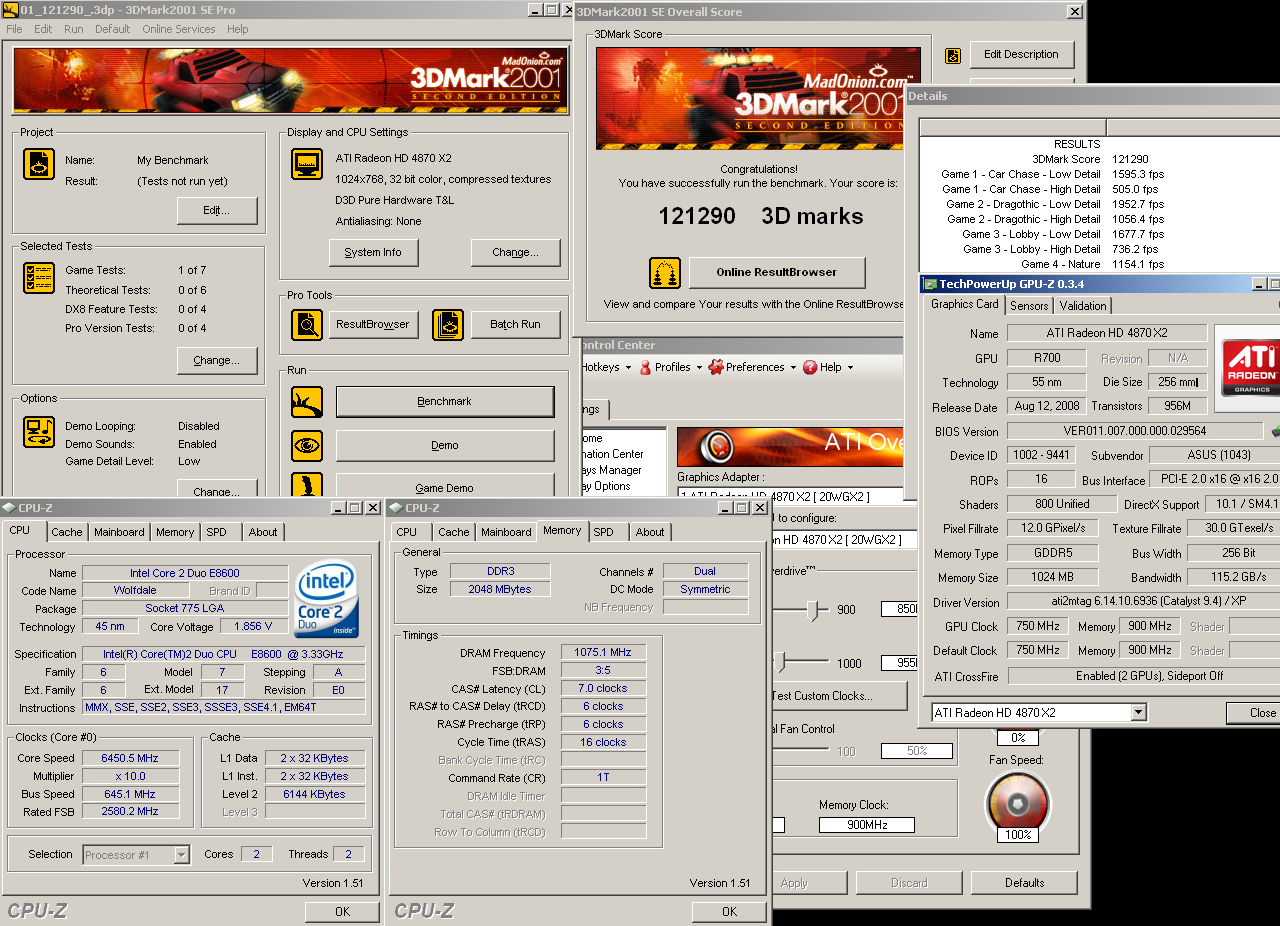Viewport: 1280px width, 926px height.
Task: Switch to Sensors tab in GPU-Z
Action: pos(1029,306)
